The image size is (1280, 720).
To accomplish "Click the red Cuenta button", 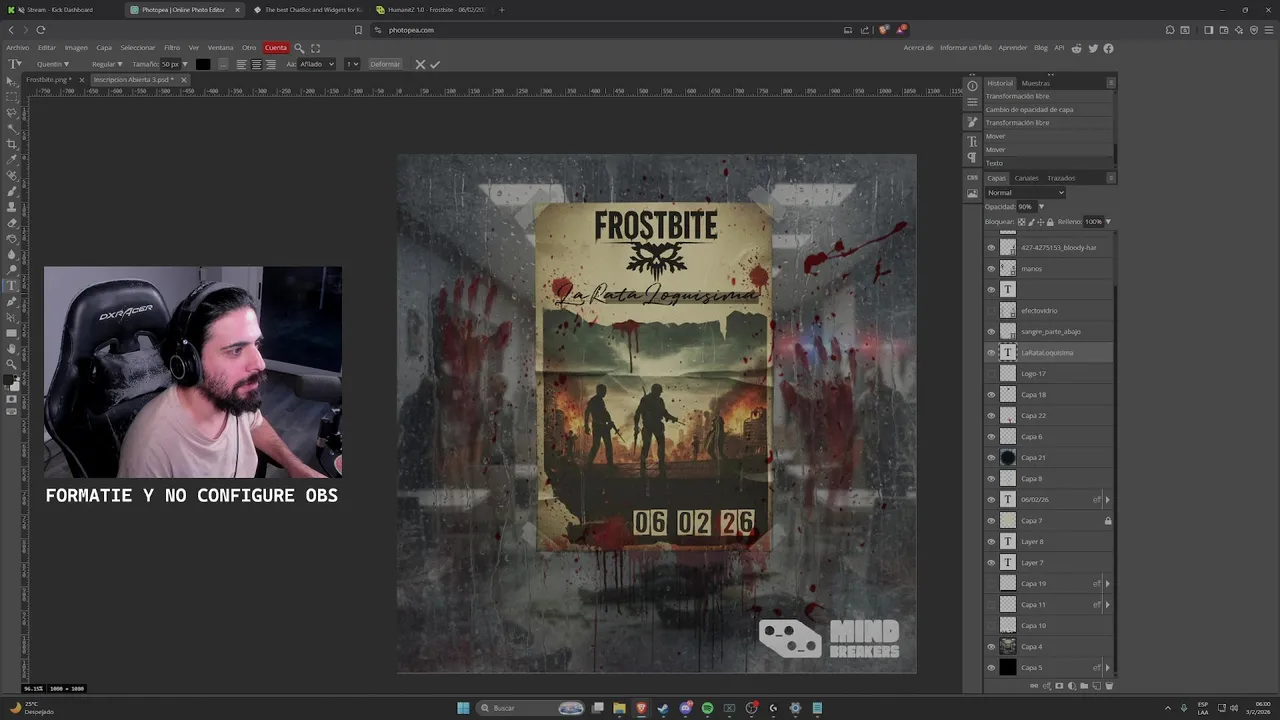I will point(276,48).
